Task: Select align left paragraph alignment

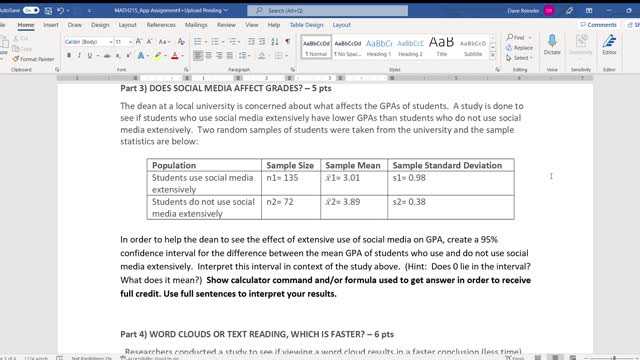Action: (x=198, y=56)
